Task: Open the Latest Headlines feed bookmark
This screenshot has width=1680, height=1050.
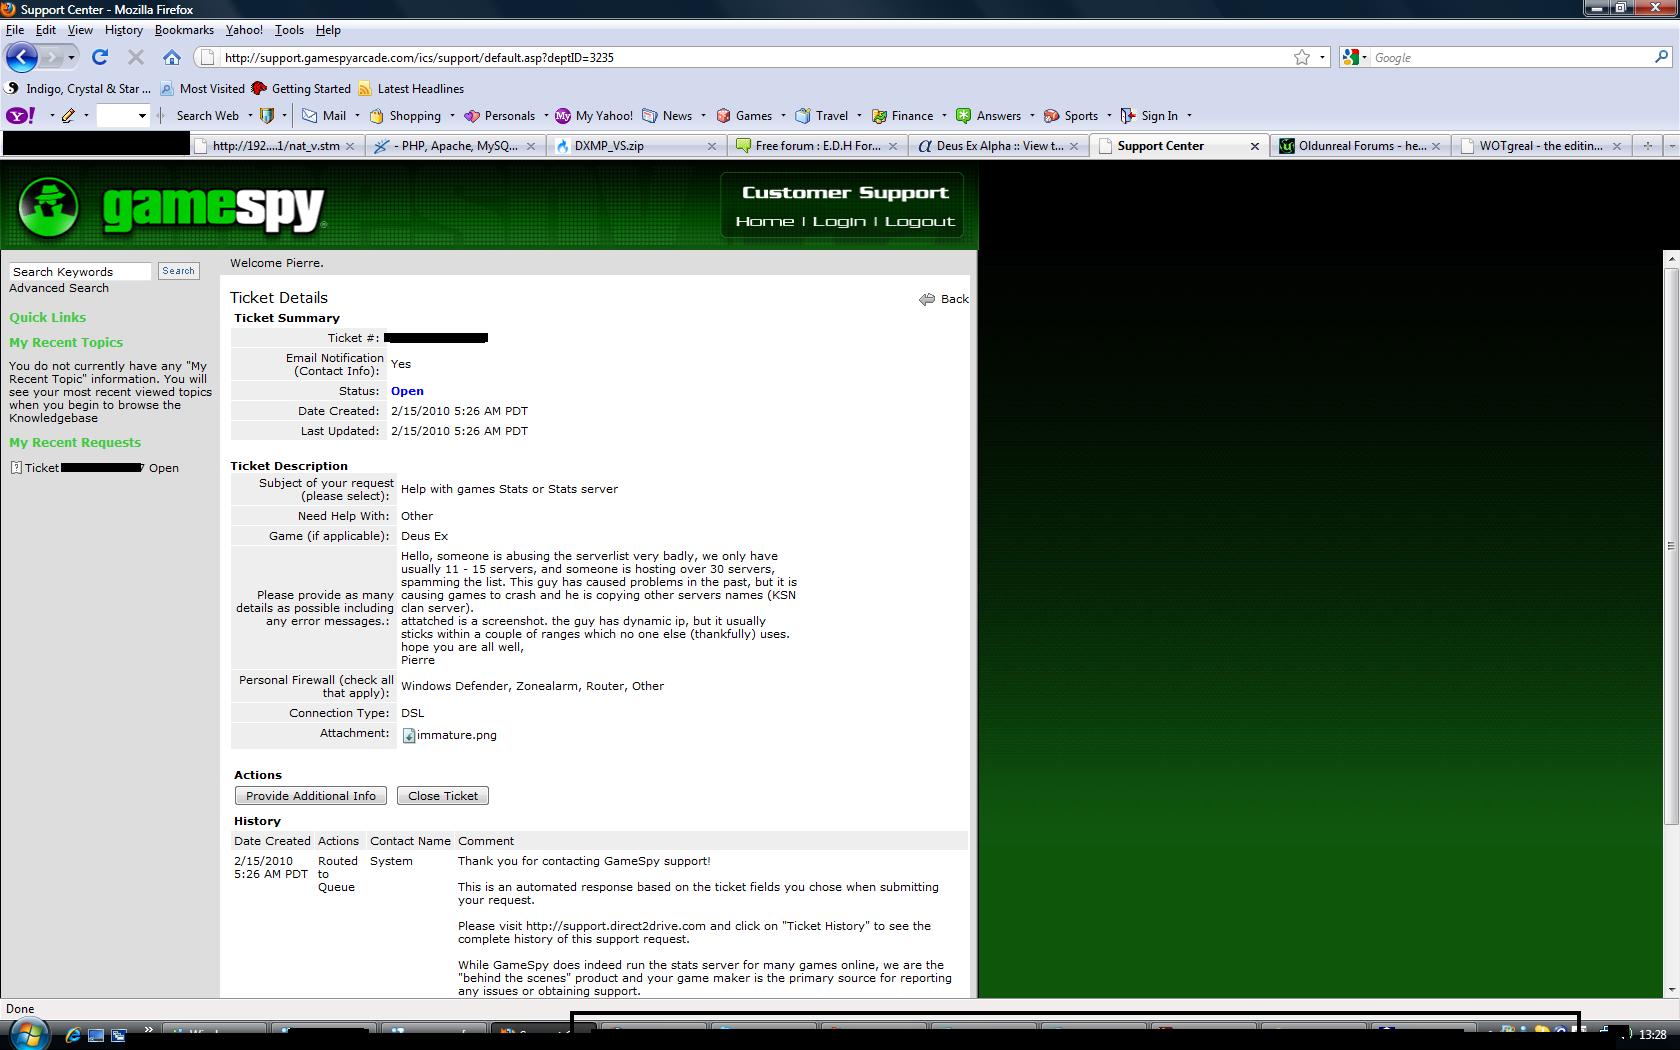Action: pyautogui.click(x=411, y=89)
